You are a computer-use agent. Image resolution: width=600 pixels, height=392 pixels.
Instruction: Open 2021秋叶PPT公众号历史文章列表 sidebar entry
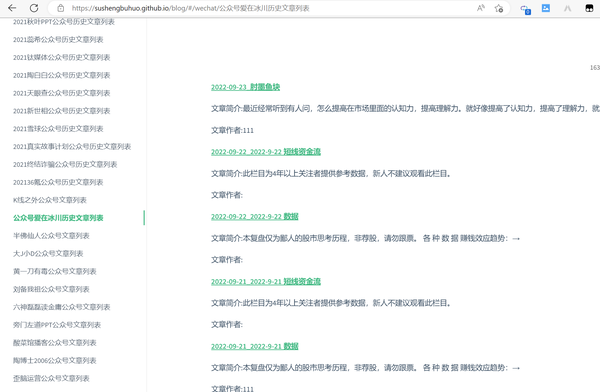64,22
